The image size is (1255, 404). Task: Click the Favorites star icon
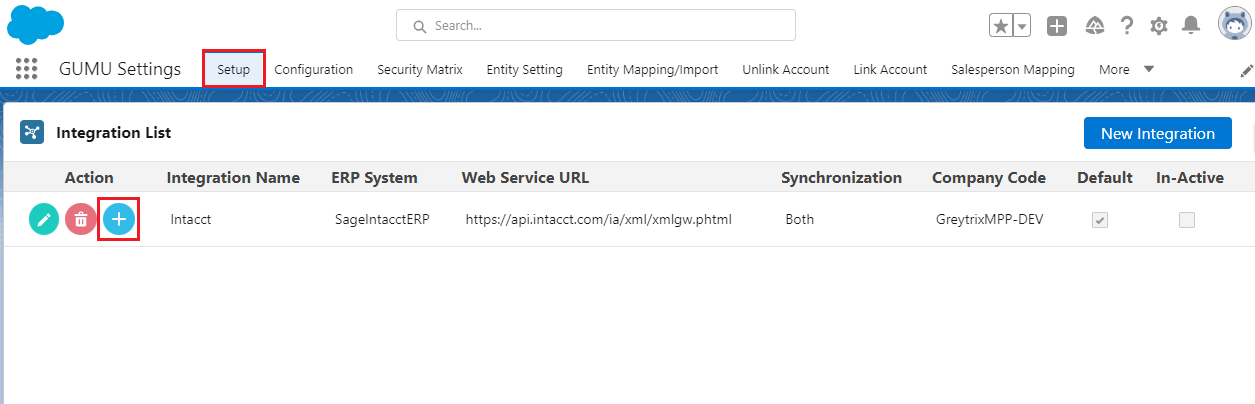pos(1001,26)
